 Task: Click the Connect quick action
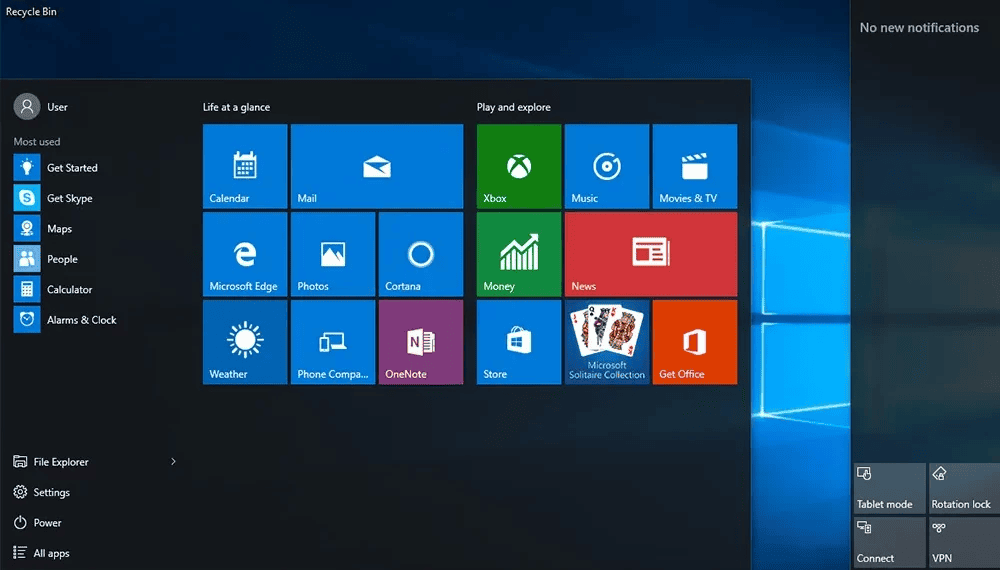890,542
